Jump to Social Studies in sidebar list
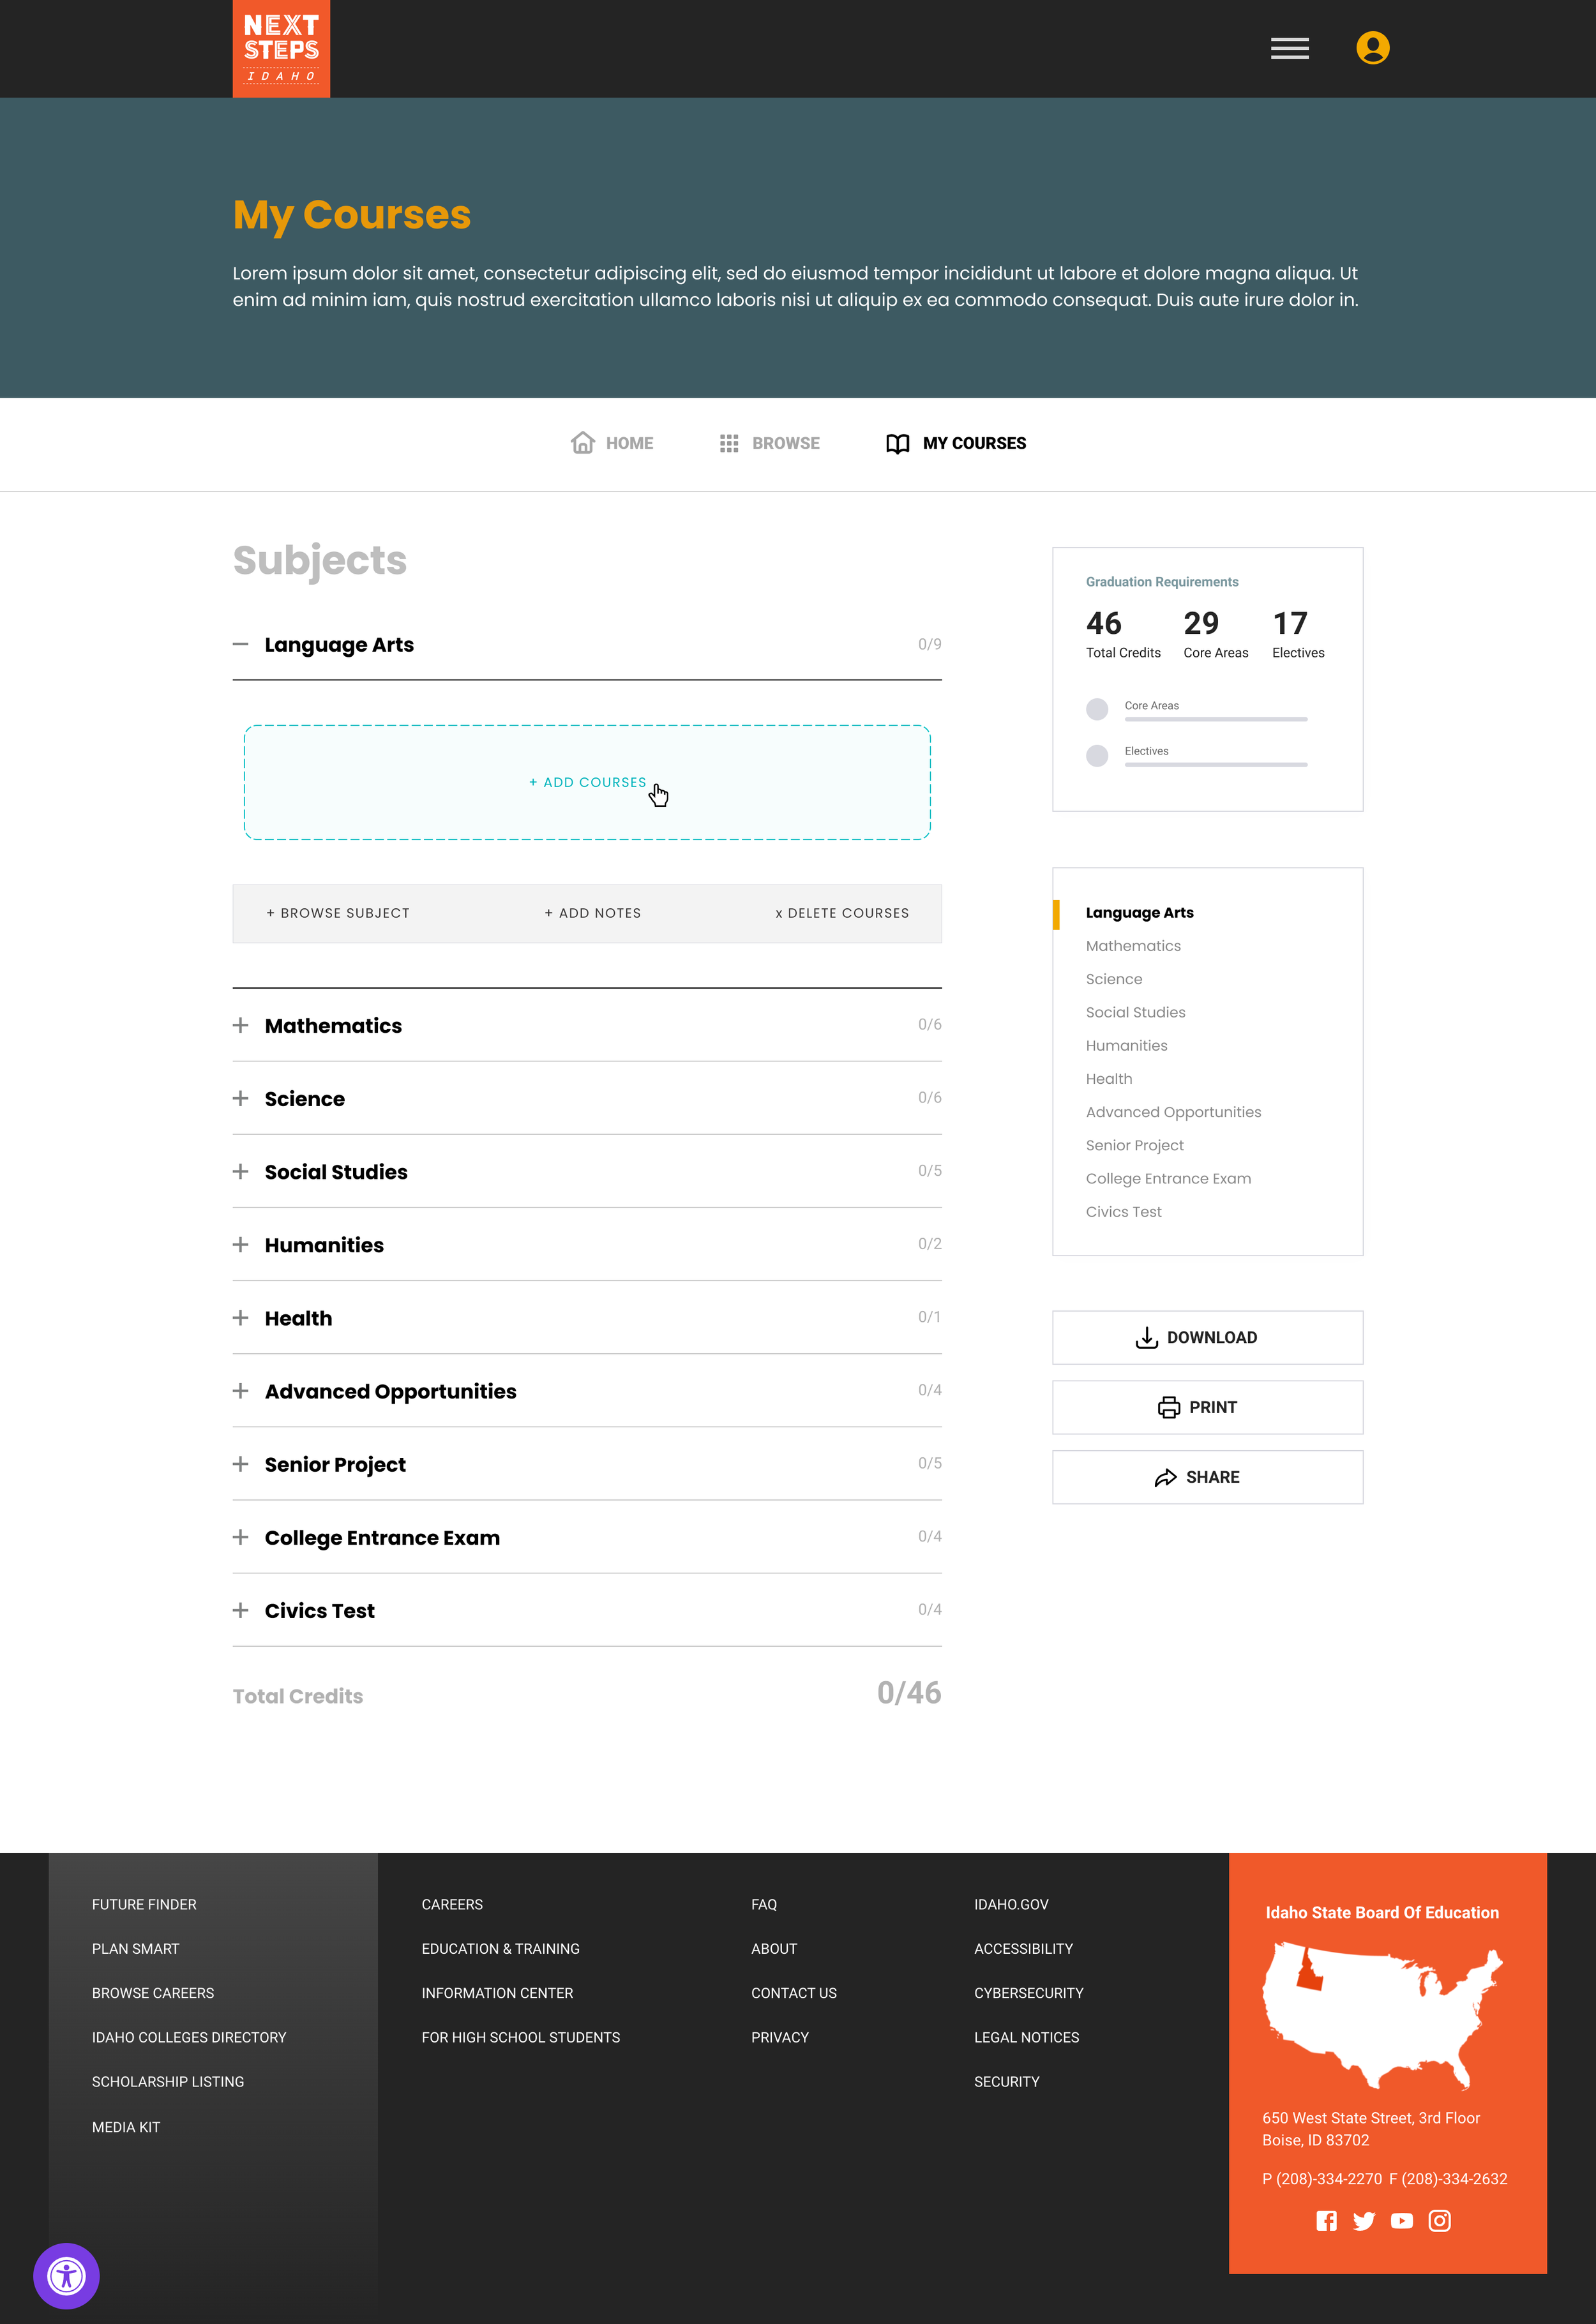The image size is (1596, 2324). pos(1135,1012)
